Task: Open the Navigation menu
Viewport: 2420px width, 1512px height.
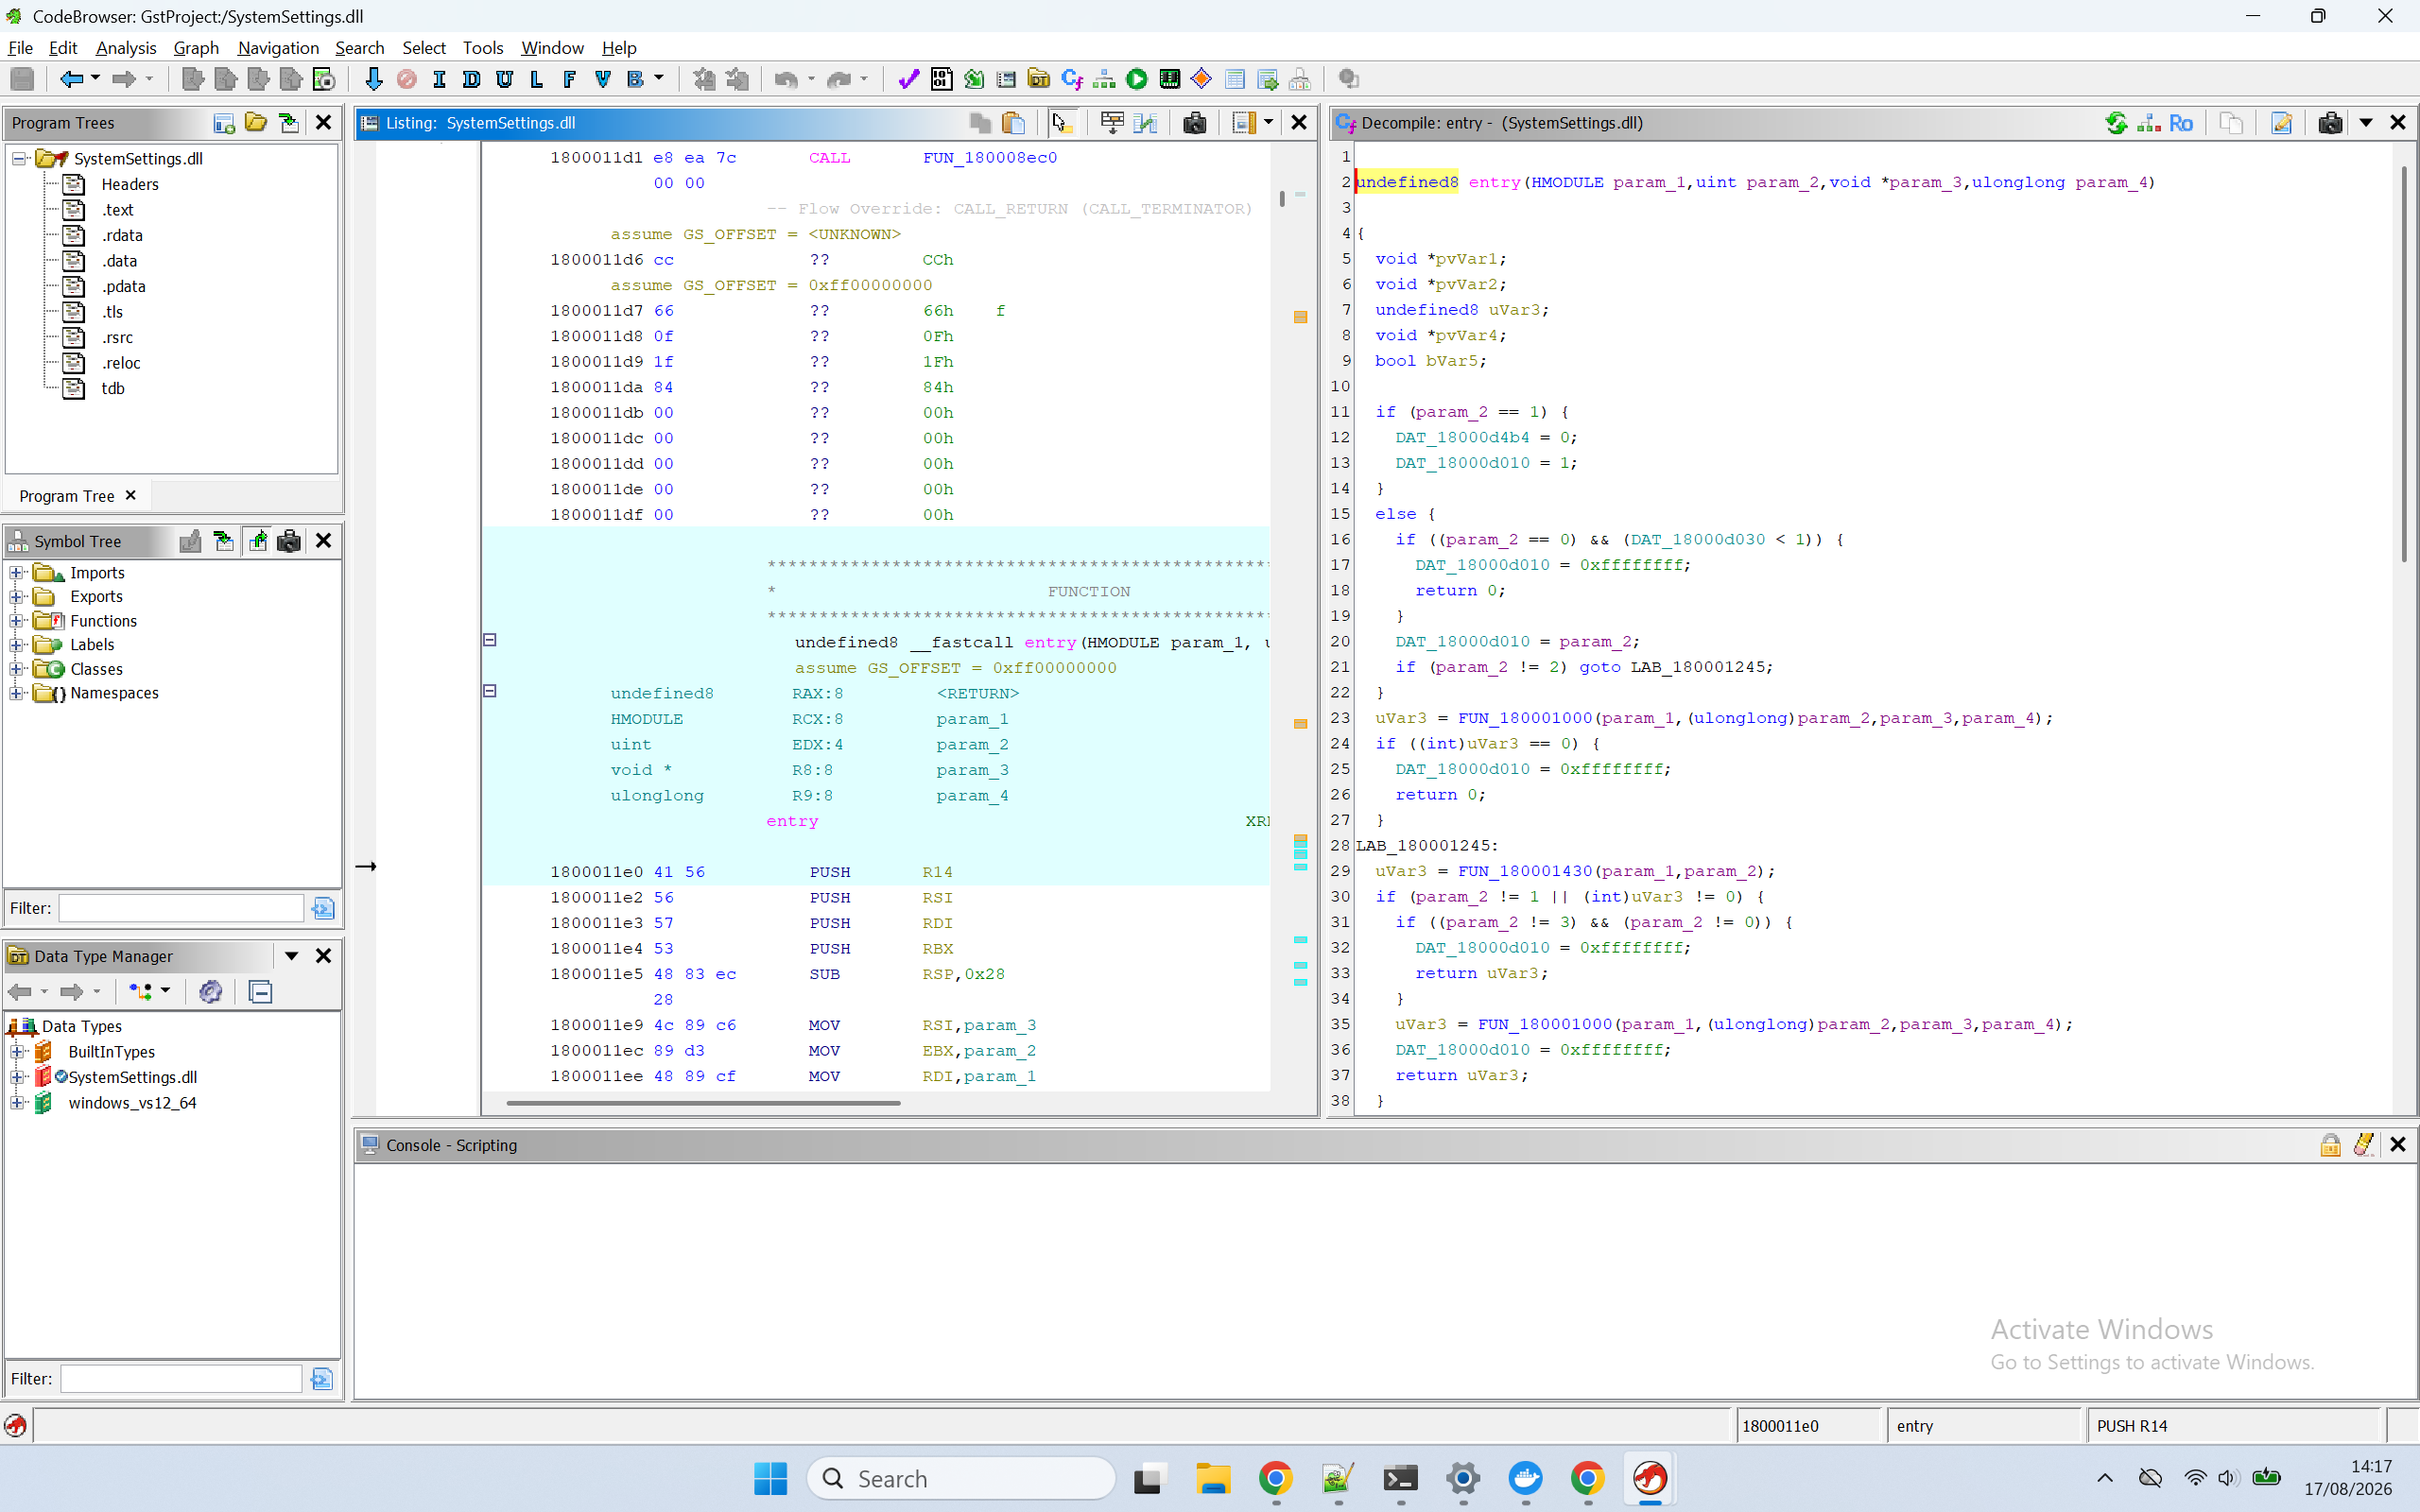Action: 278,48
